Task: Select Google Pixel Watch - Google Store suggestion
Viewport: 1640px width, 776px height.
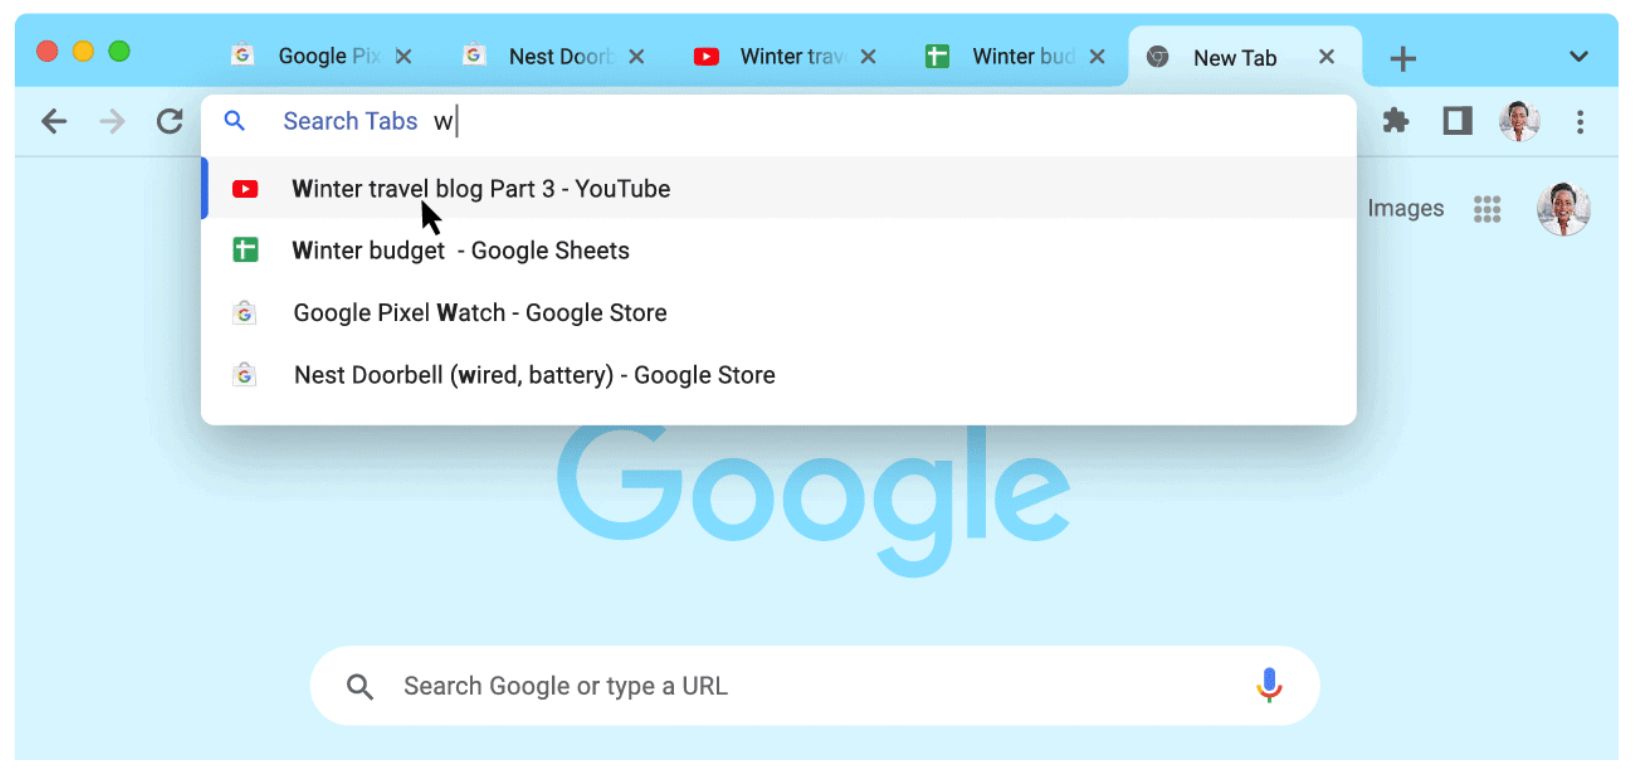Action: [779, 313]
